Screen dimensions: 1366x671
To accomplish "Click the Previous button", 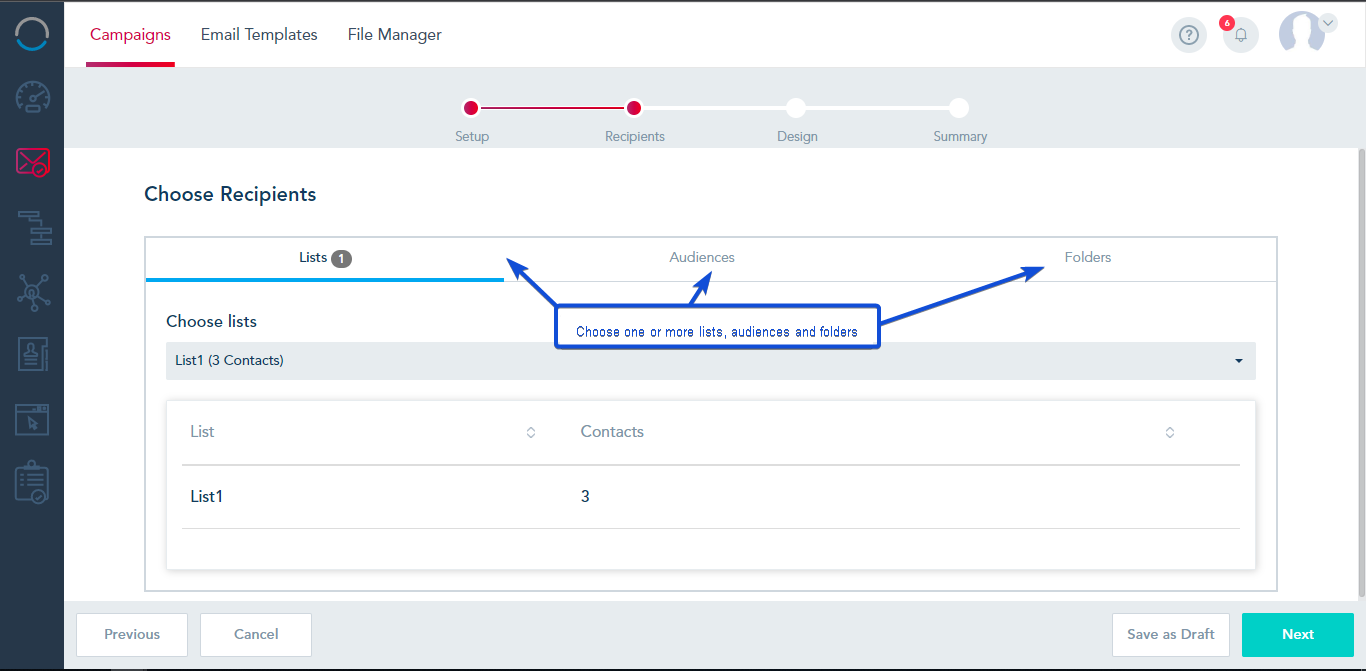I will click(x=132, y=634).
